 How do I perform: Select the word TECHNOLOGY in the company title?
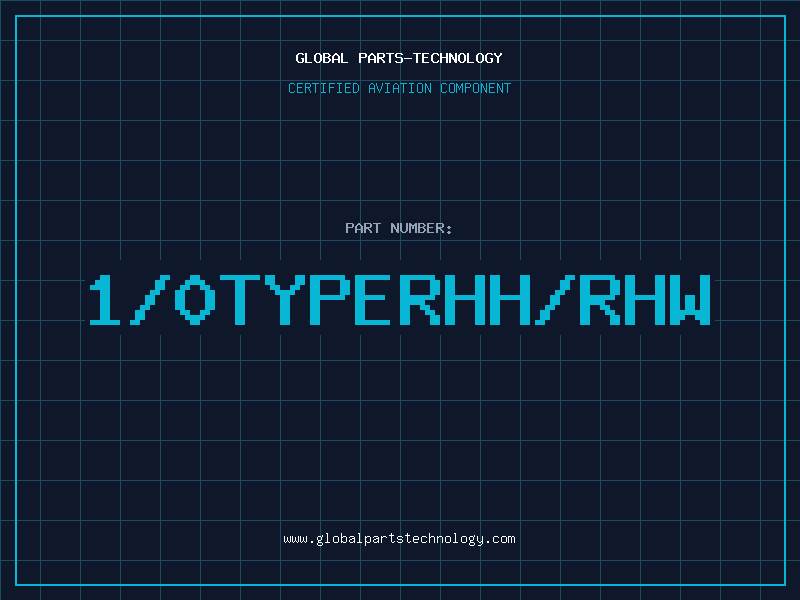[458, 58]
